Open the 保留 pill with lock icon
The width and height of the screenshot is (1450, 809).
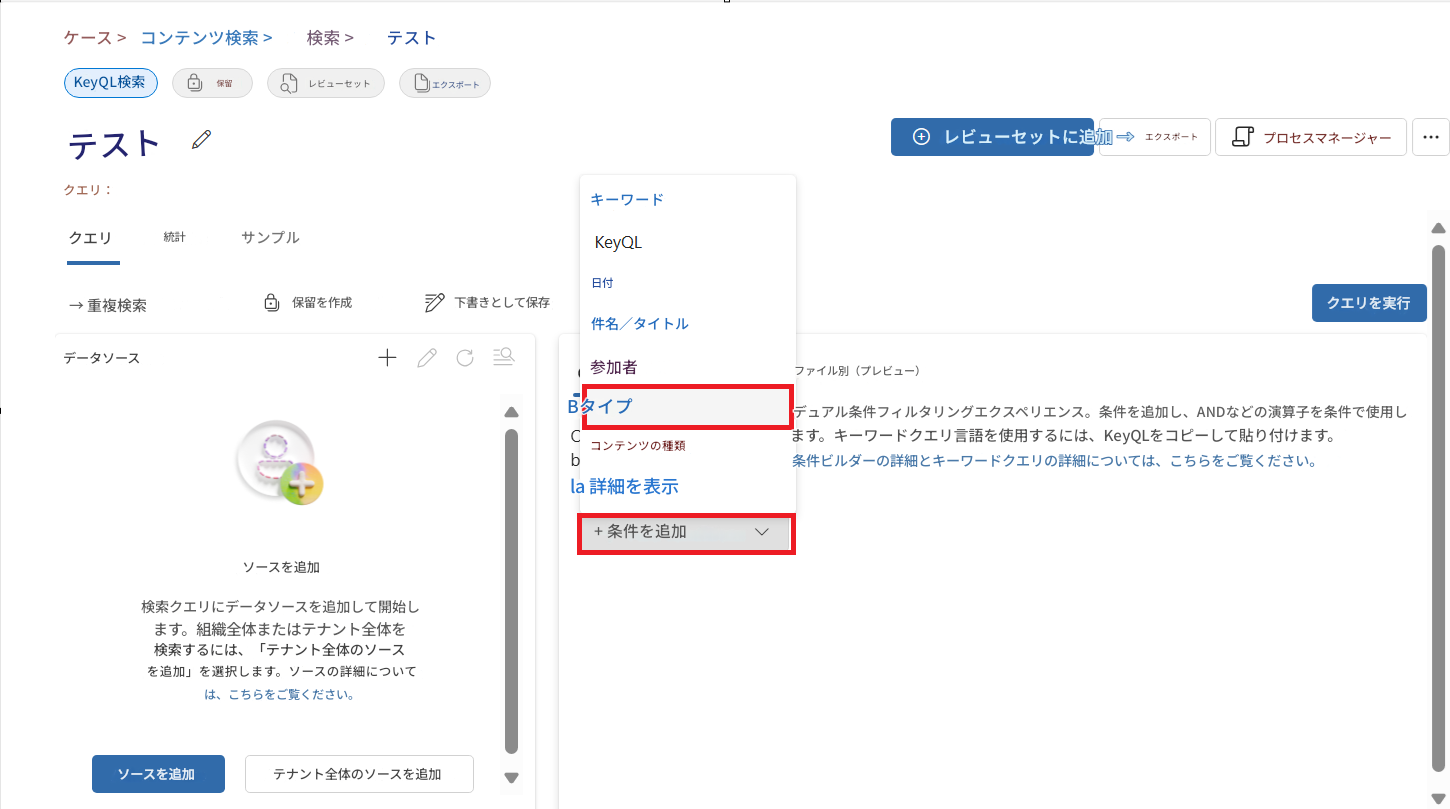click(212, 83)
